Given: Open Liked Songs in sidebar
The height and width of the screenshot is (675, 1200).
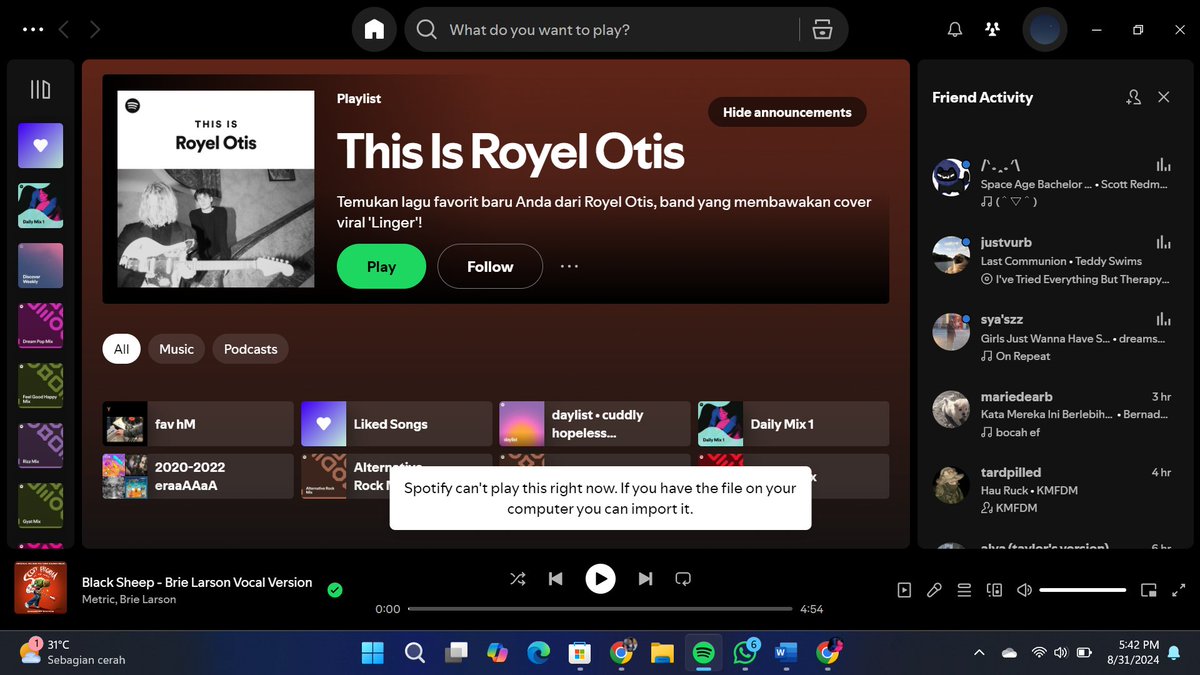Looking at the screenshot, I should [x=40, y=145].
